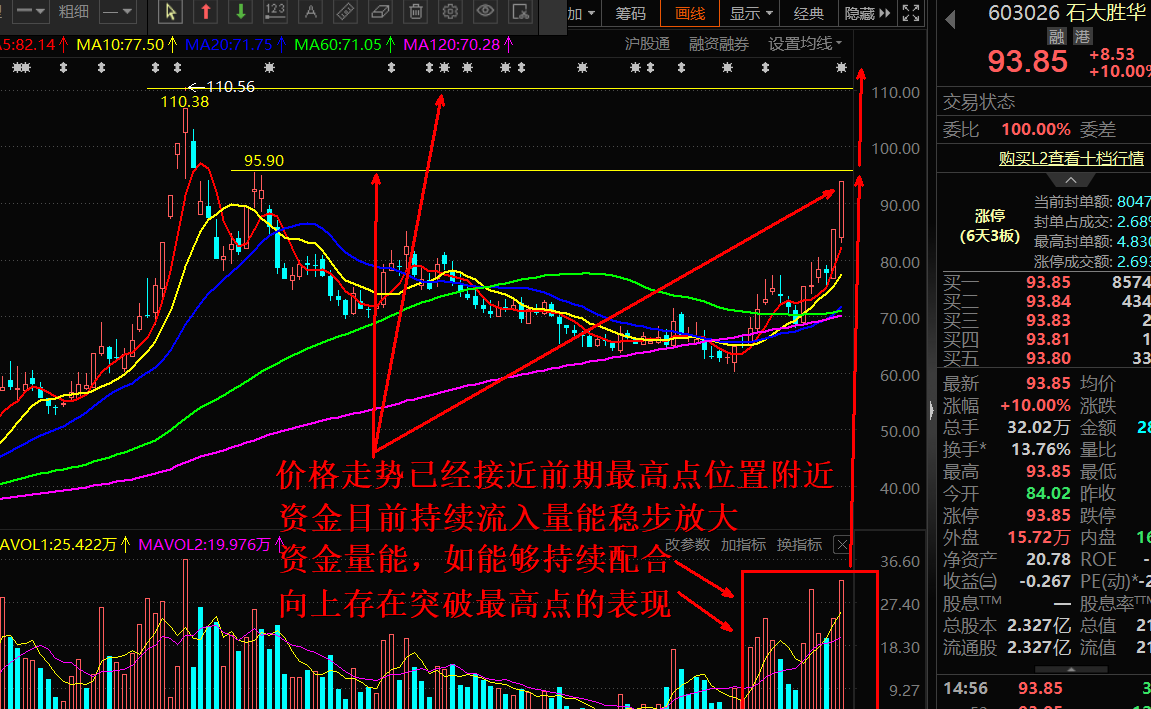1151x709 pixels.
Task: Click 改参数 to edit indicator parameters
Action: (x=687, y=545)
